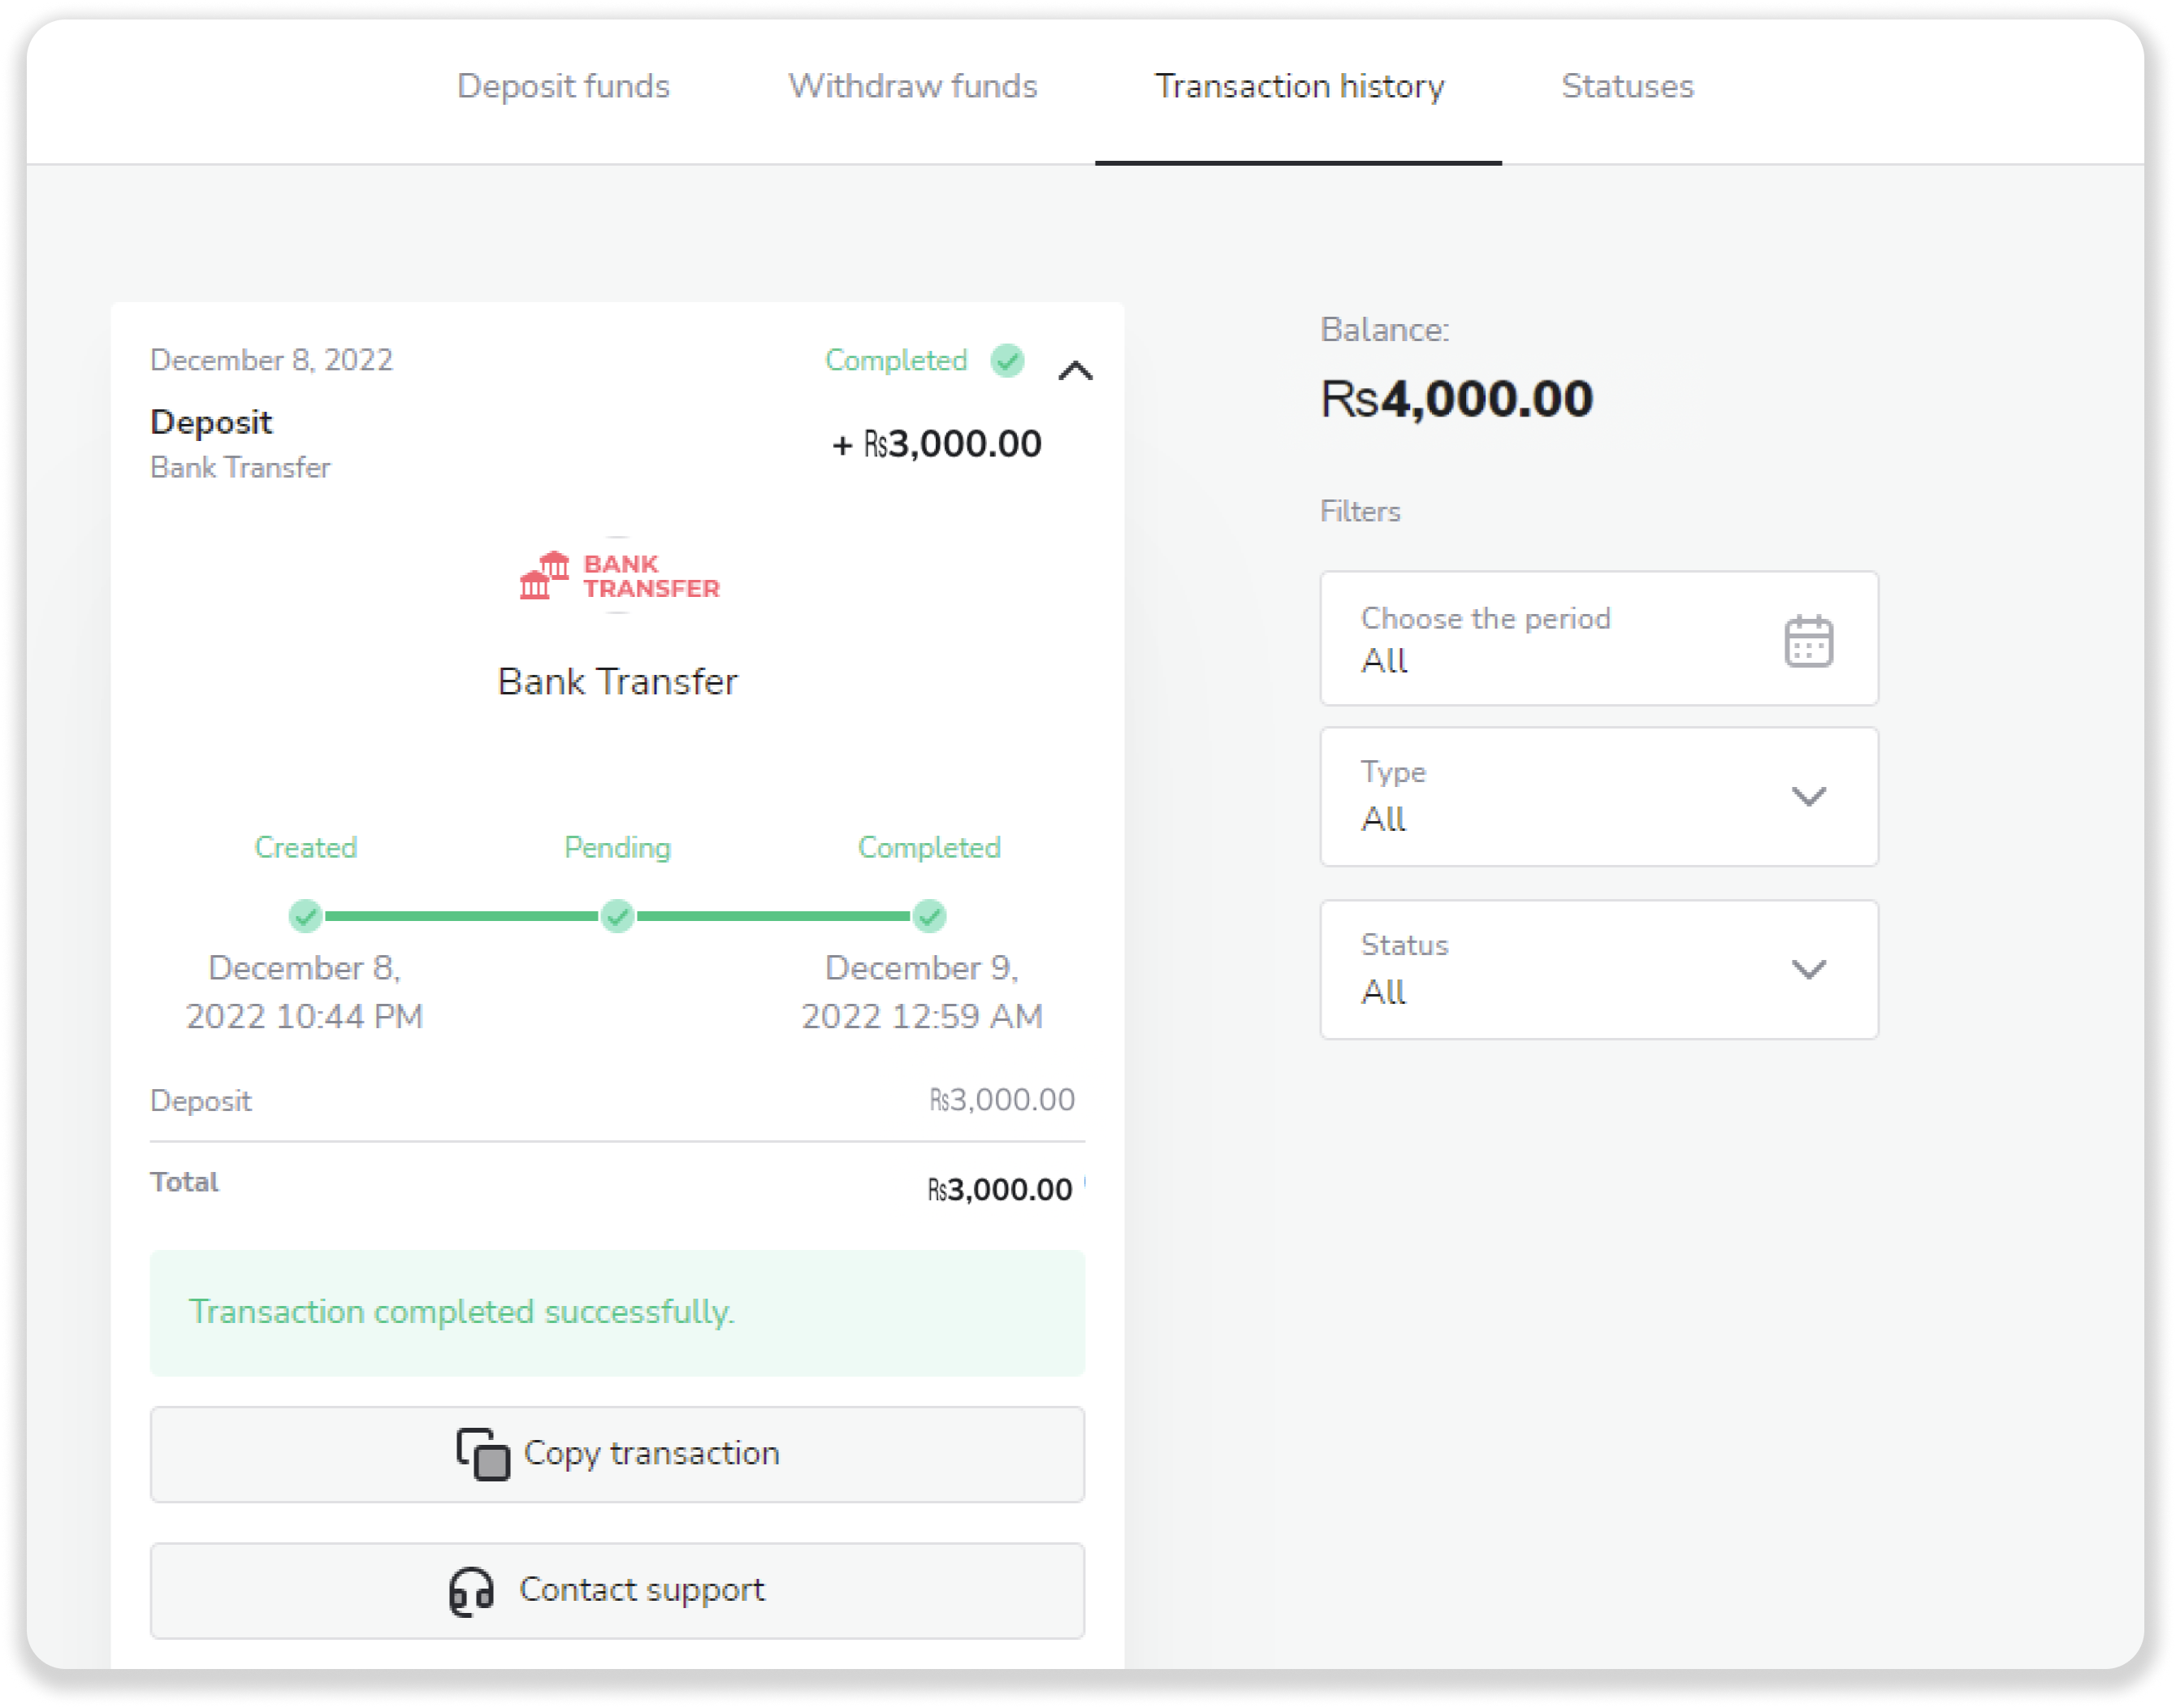Click the headset icon on Contact support

472,1591
